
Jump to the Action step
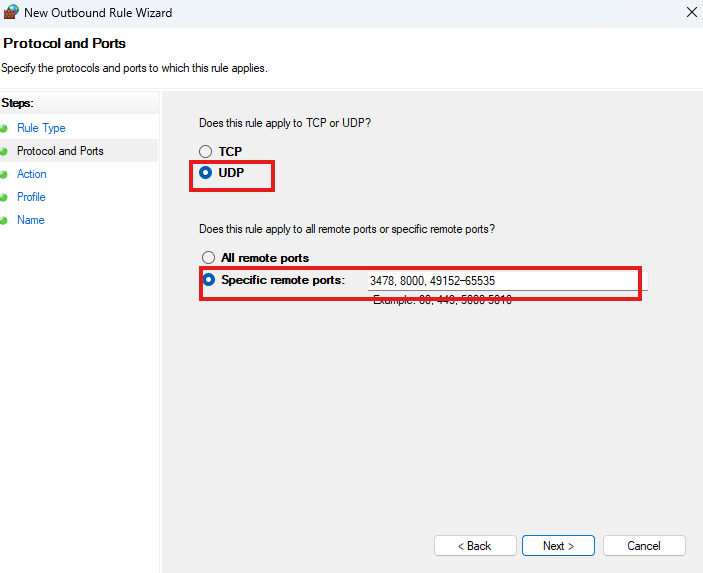[32, 174]
